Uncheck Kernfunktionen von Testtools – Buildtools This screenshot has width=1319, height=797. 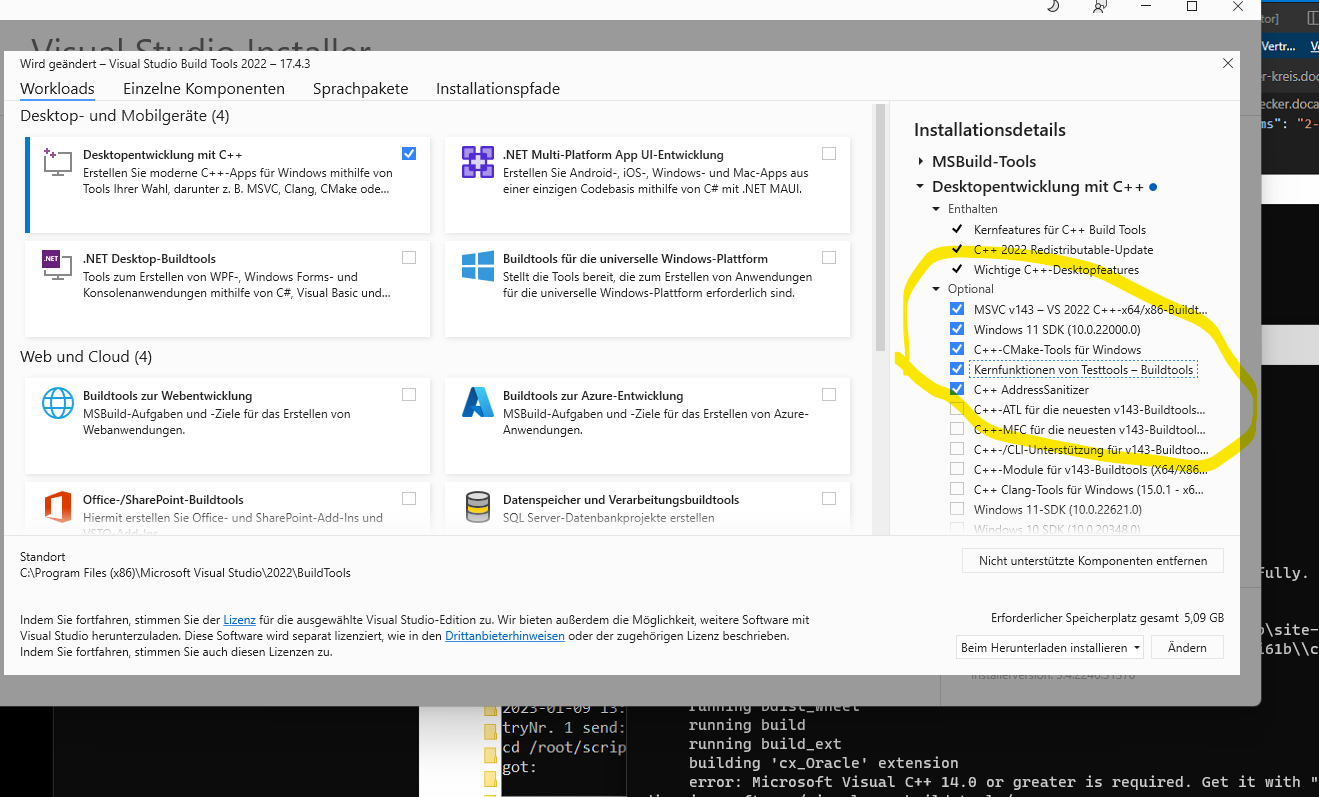[x=957, y=369]
